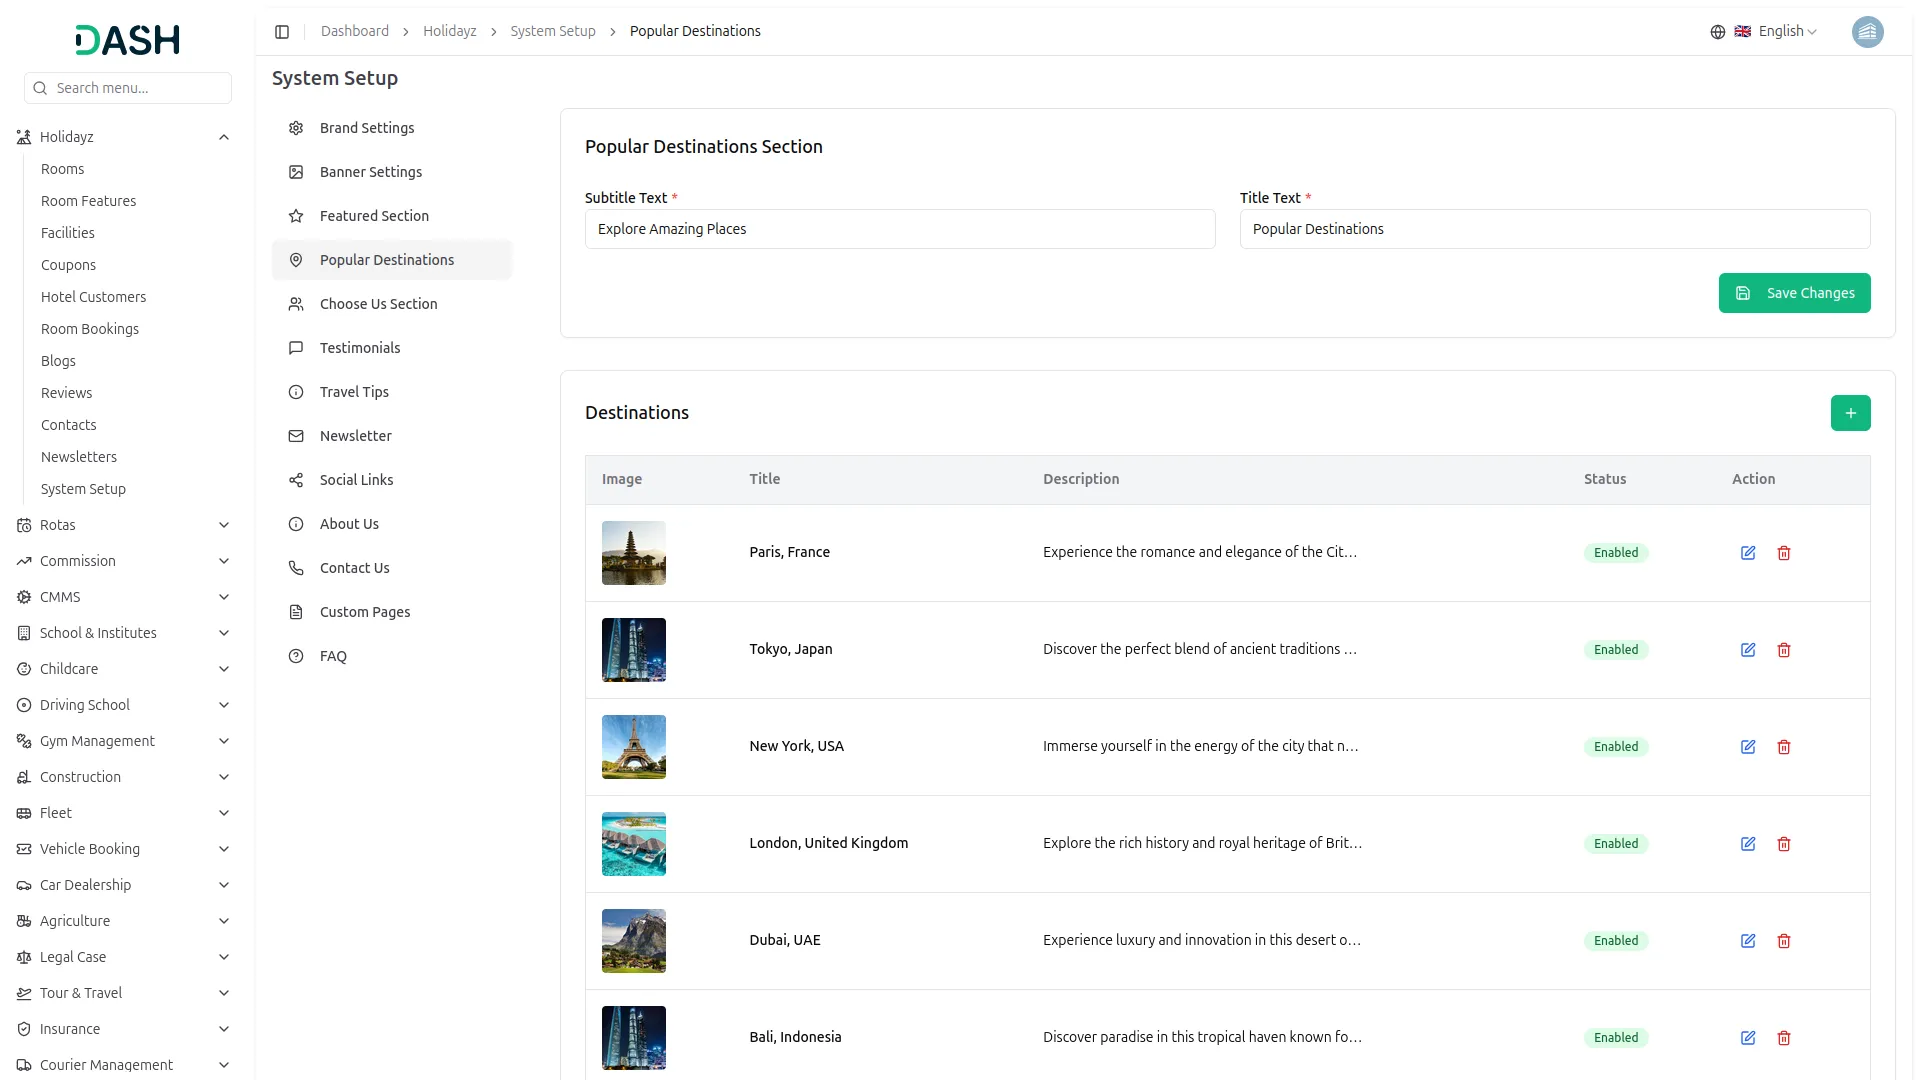Viewport: 1920px width, 1080px height.
Task: Click the green add destination plus button
Action: [1850, 413]
